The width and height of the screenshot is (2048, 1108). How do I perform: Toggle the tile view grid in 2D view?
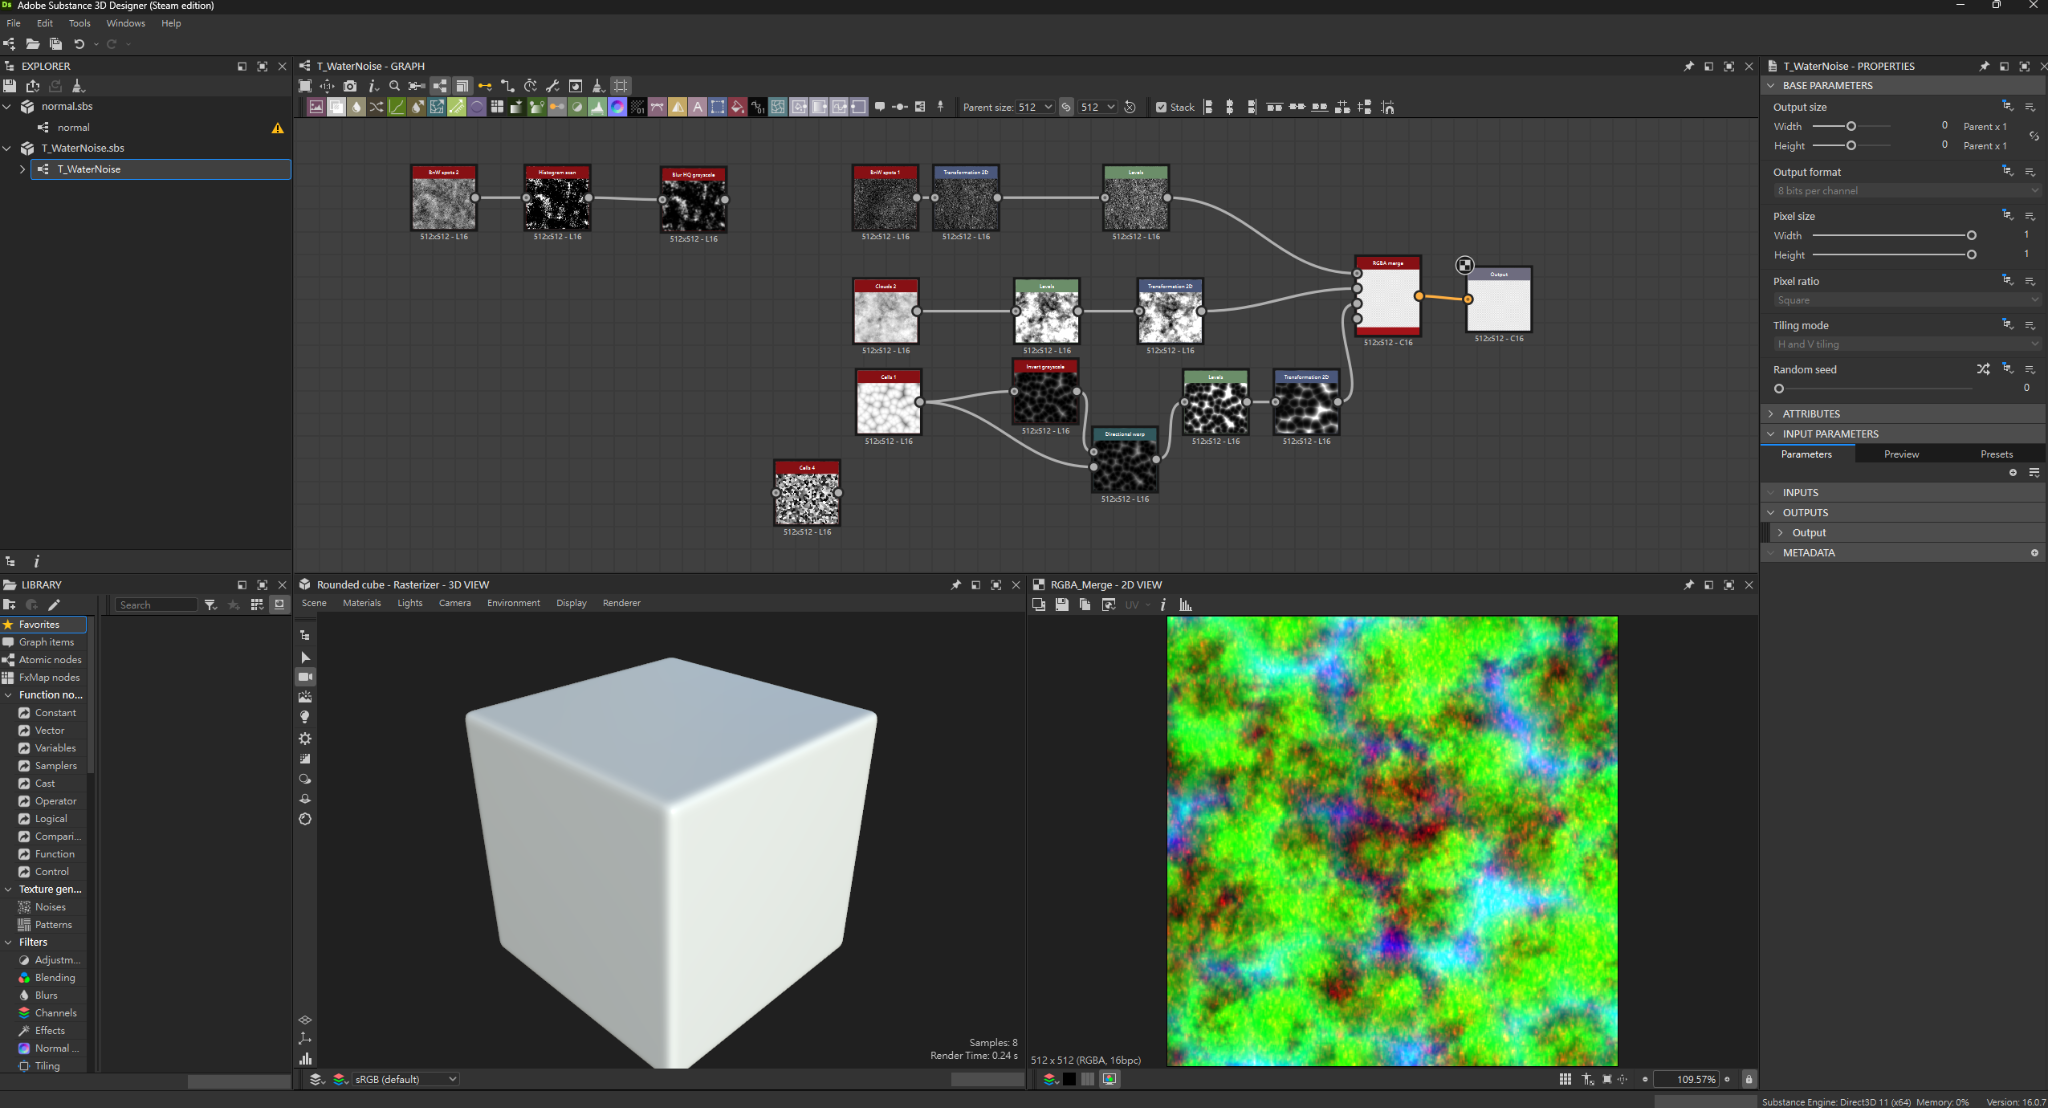point(1565,1079)
